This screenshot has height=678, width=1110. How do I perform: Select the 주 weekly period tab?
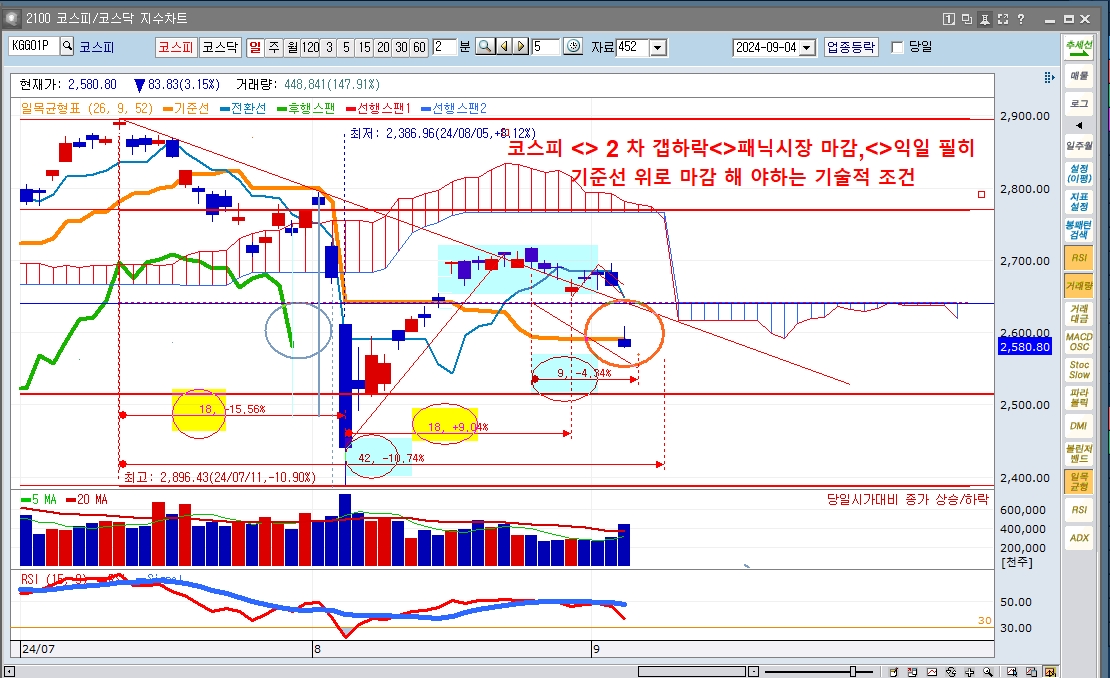[274, 46]
